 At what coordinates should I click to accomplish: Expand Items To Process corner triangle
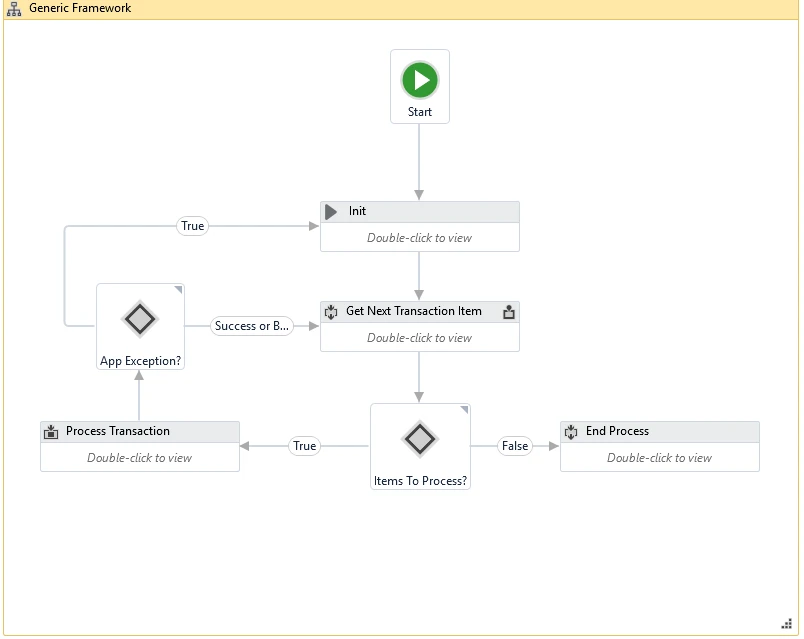(465, 409)
